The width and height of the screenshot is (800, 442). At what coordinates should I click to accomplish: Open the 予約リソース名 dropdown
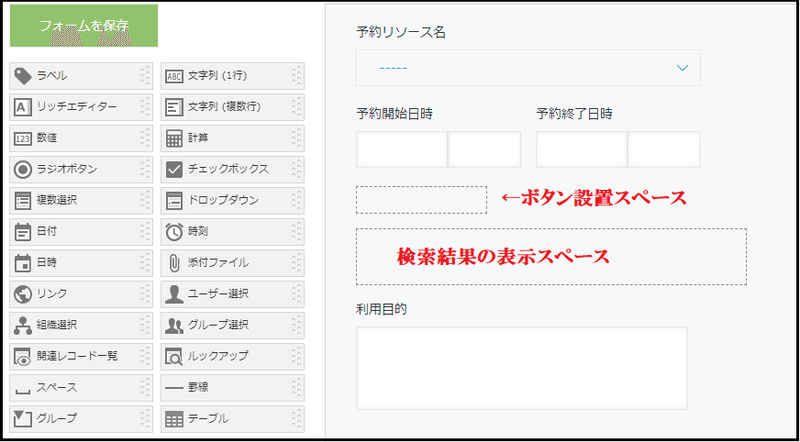[528, 67]
